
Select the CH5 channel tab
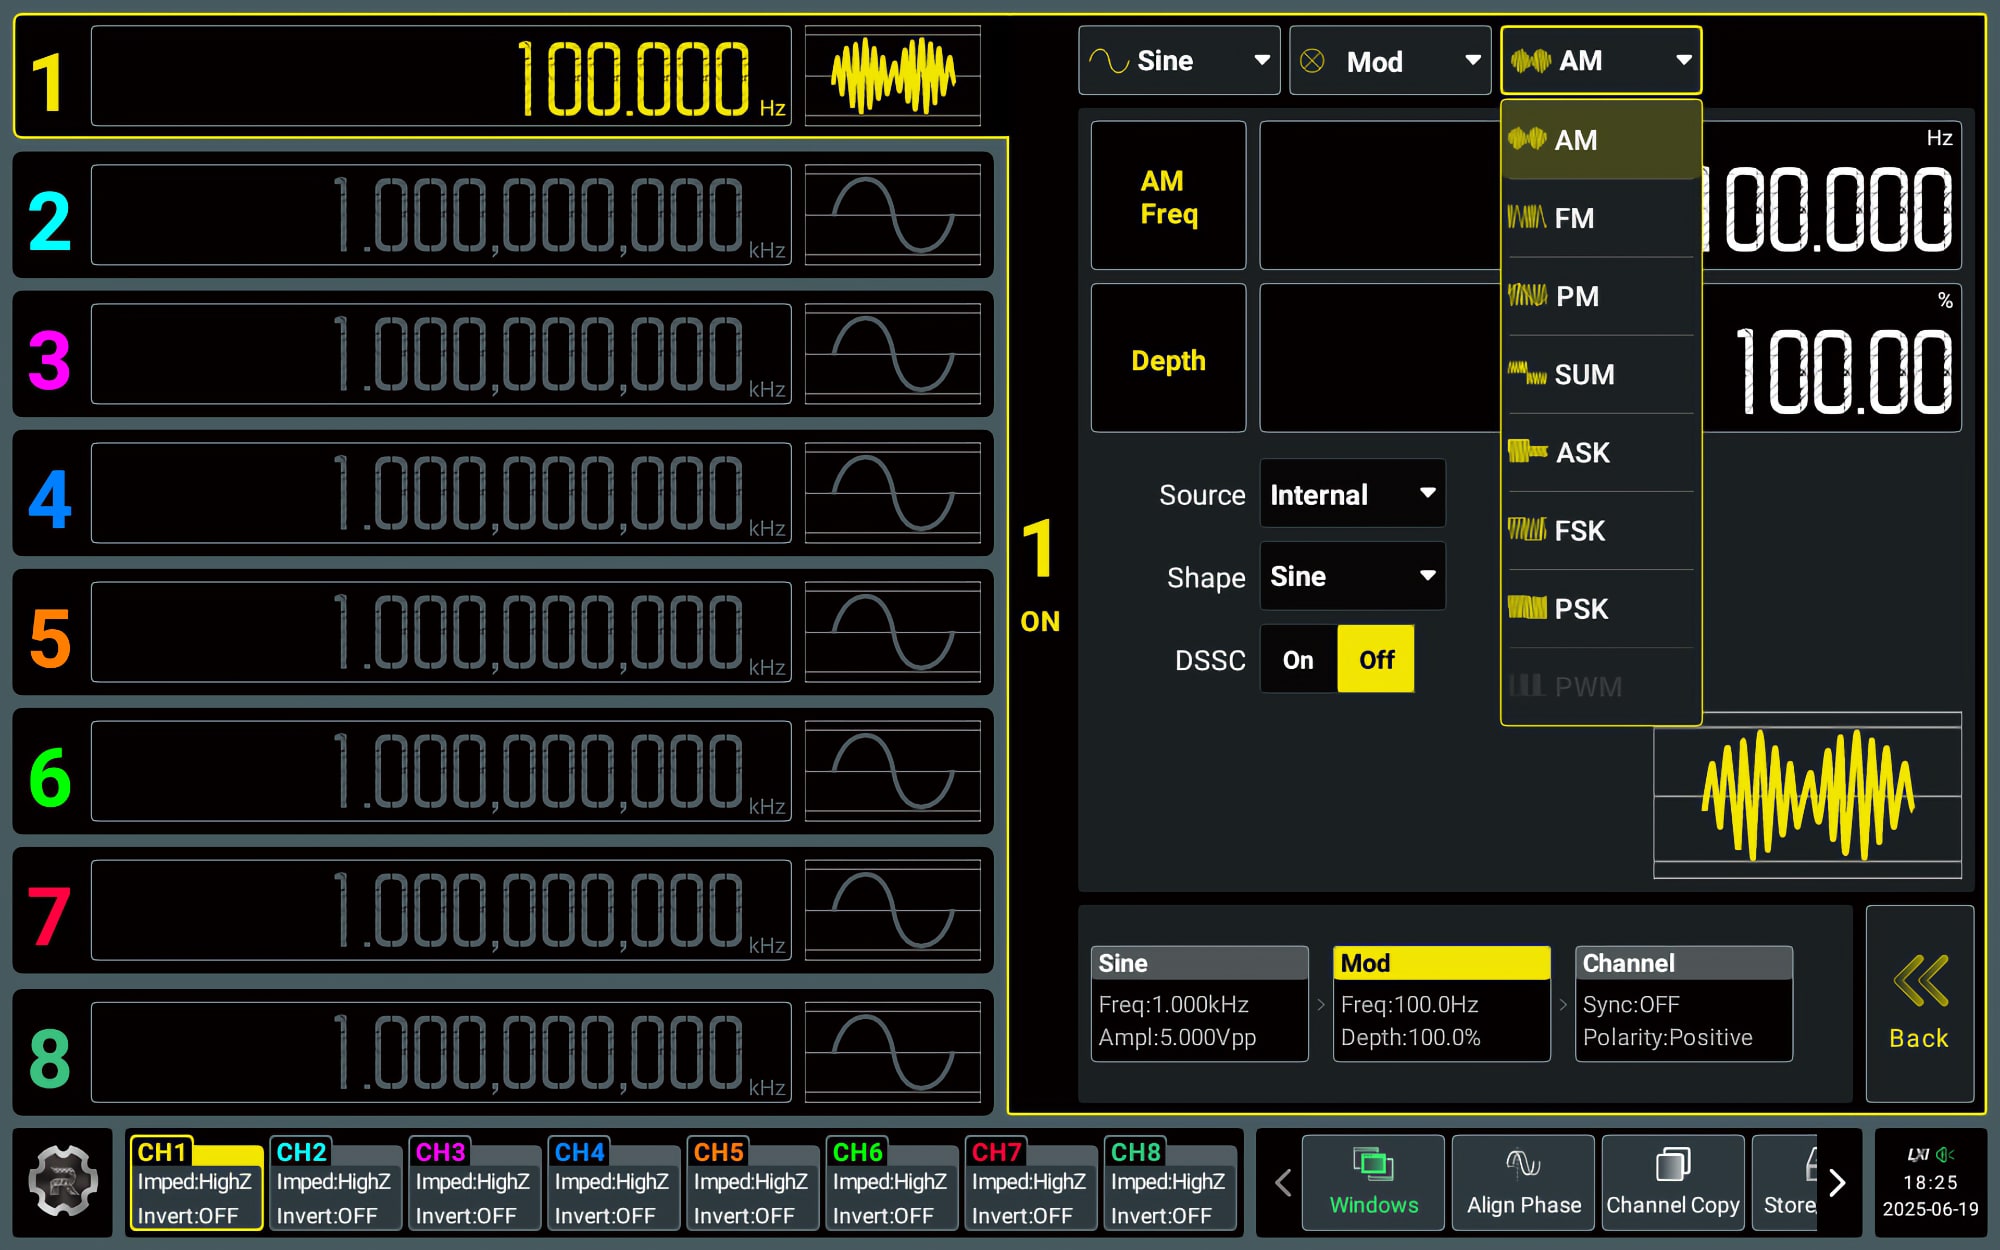click(x=752, y=1184)
